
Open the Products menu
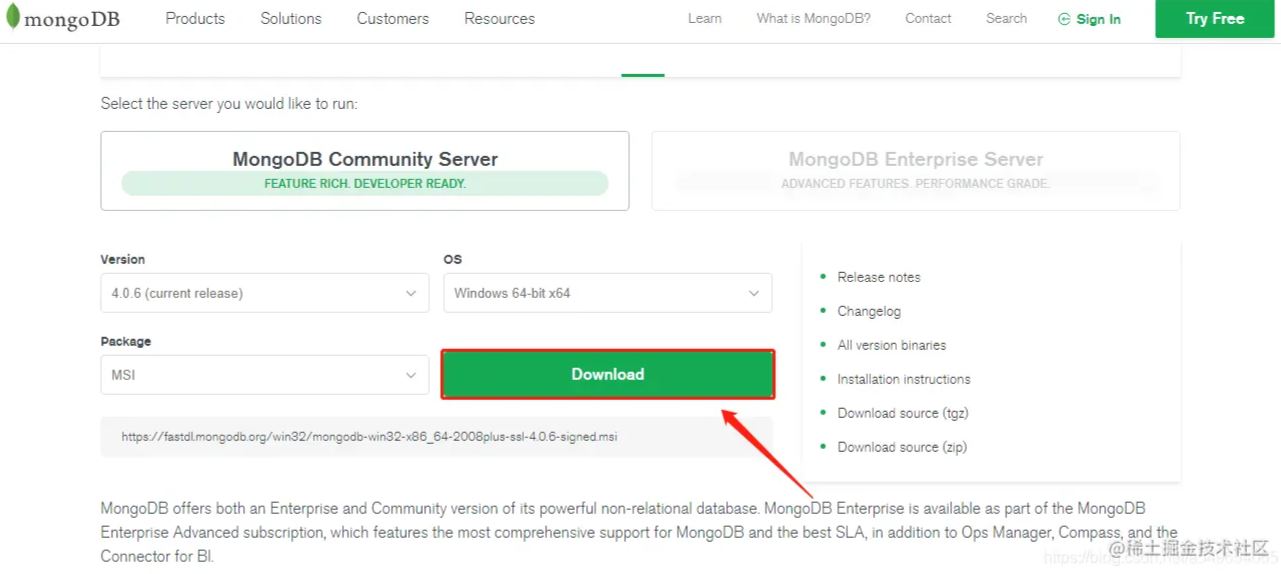coord(195,19)
